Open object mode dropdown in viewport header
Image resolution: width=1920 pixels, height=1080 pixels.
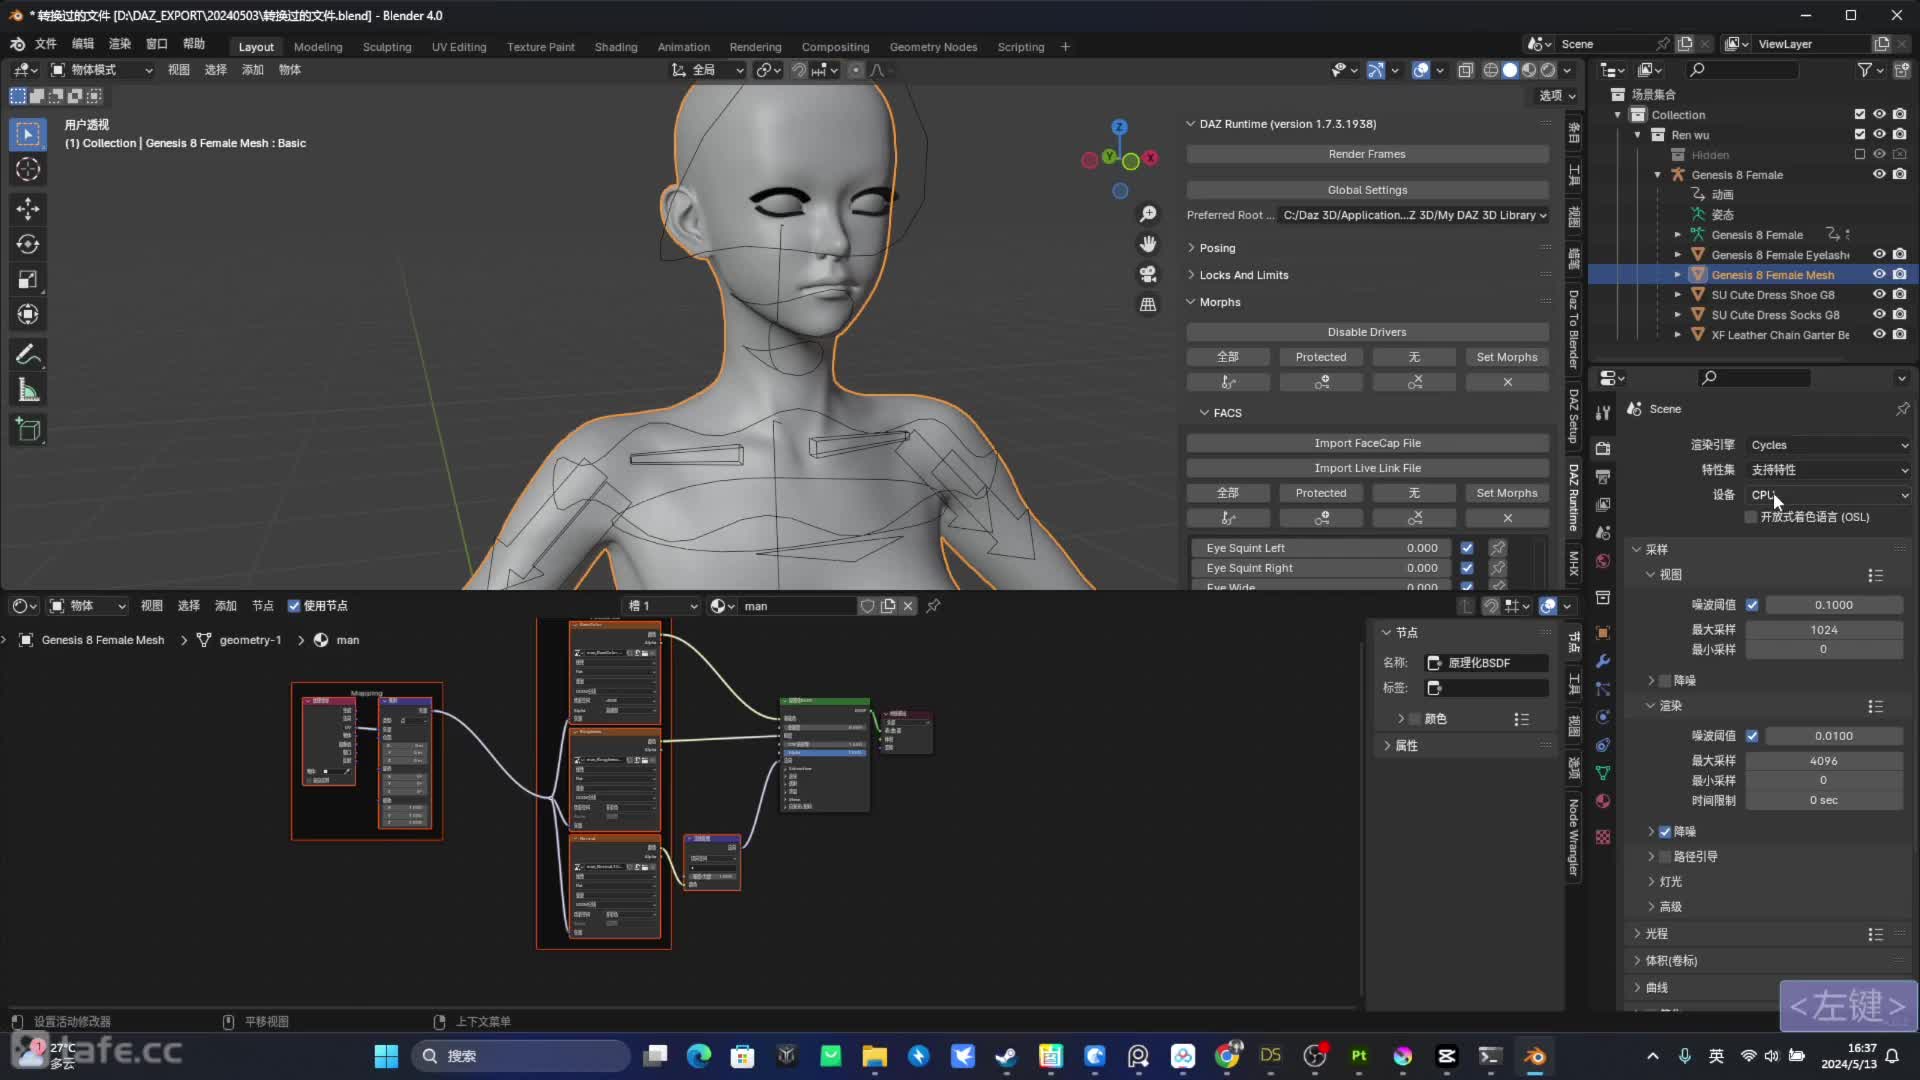coord(101,70)
